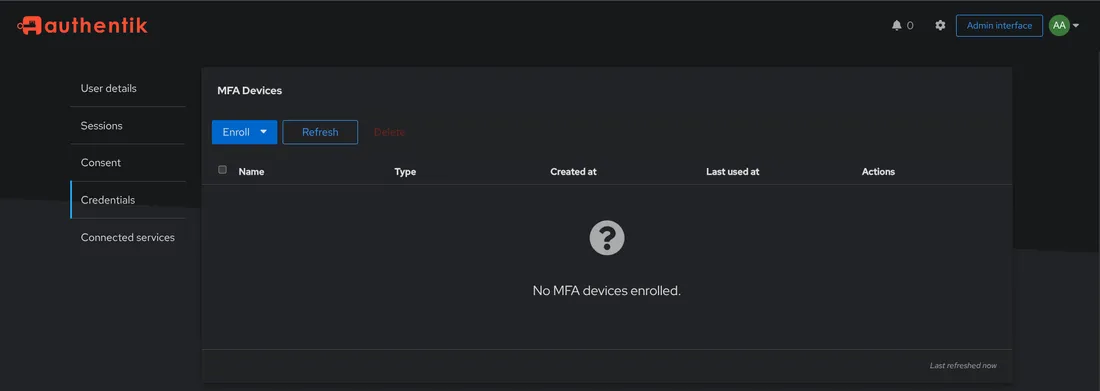Click the question mark empty-state icon
Viewport: 1100px width, 391px height.
coord(607,238)
